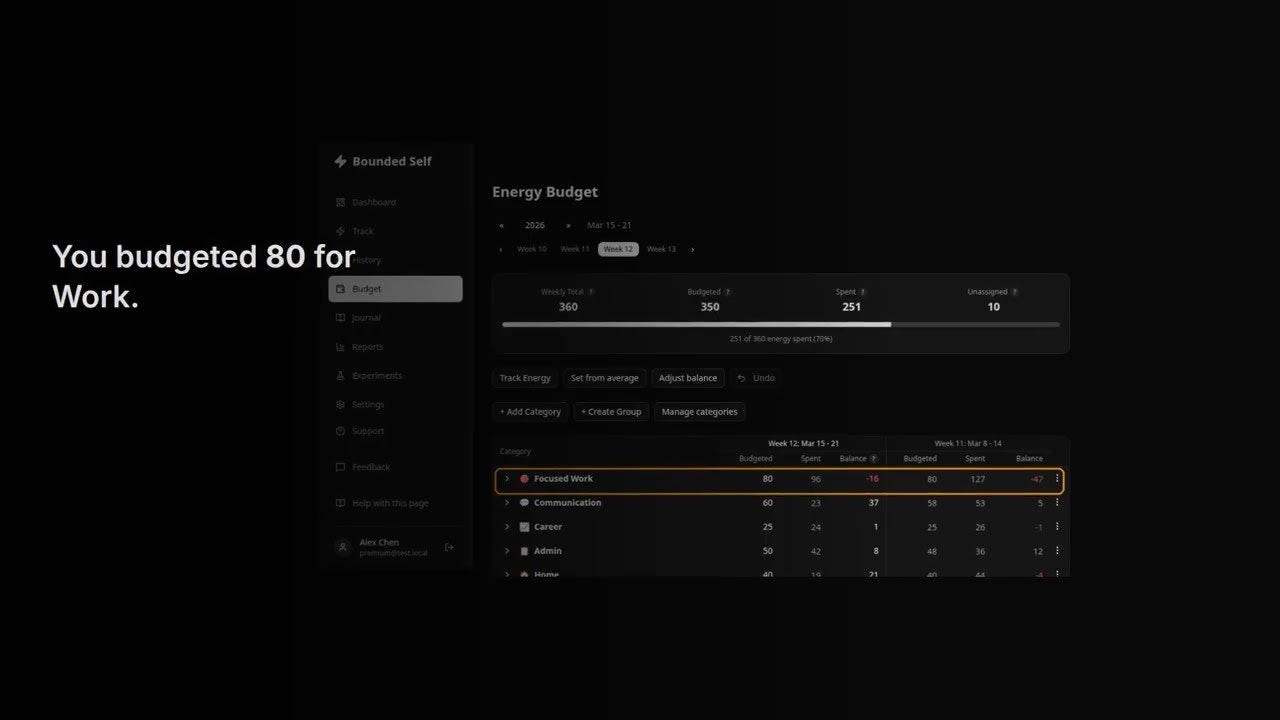
Task: Open Support via its question icon
Action: pyautogui.click(x=340, y=431)
